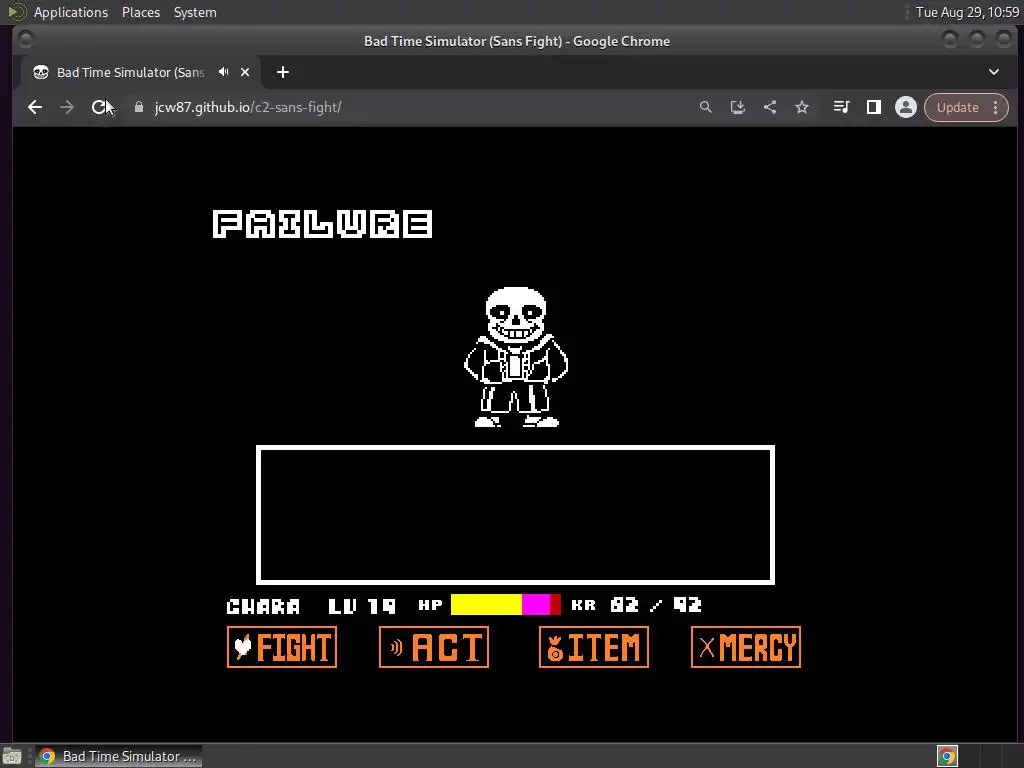The image size is (1024, 768).
Task: Click the address bar URL
Action: tap(248, 107)
